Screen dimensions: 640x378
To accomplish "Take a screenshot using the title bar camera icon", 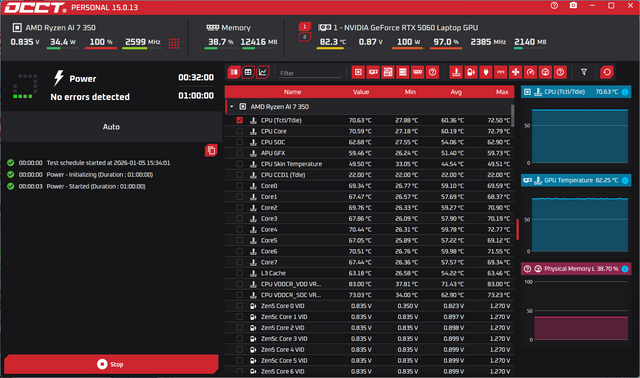I will (573, 6).
